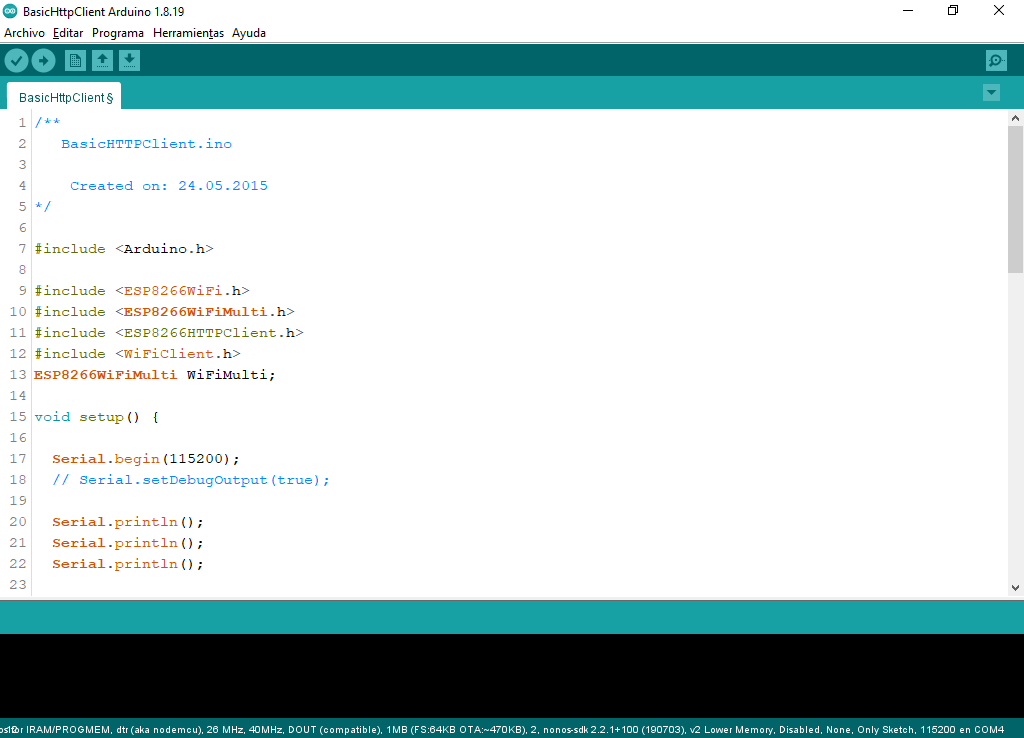Open a sketch with up-arrow icon

pyautogui.click(x=103, y=61)
